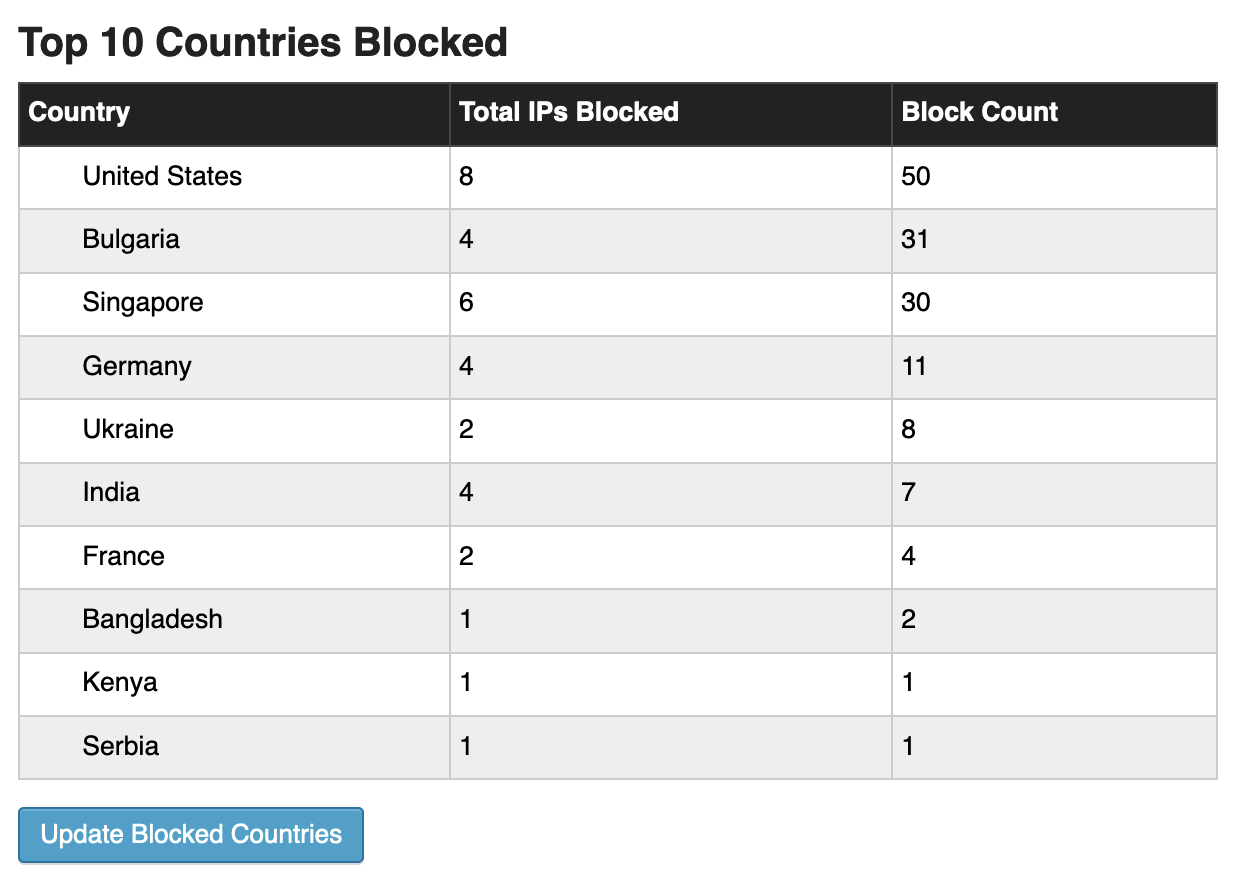Click the Country column header
This screenshot has height=886, width=1236.
[79, 112]
